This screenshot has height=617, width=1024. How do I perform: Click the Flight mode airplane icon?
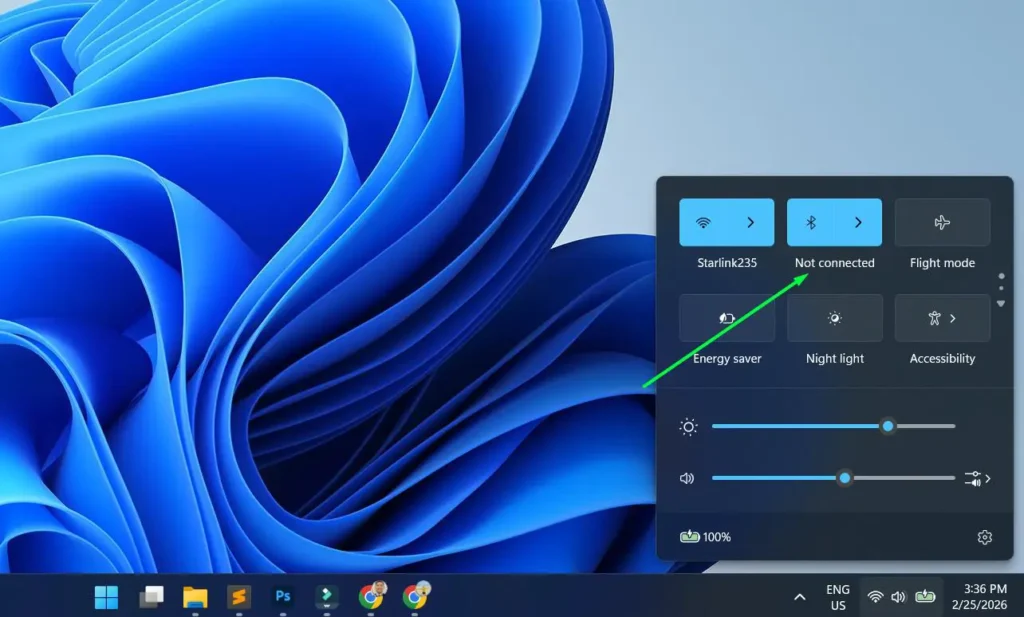pos(941,222)
